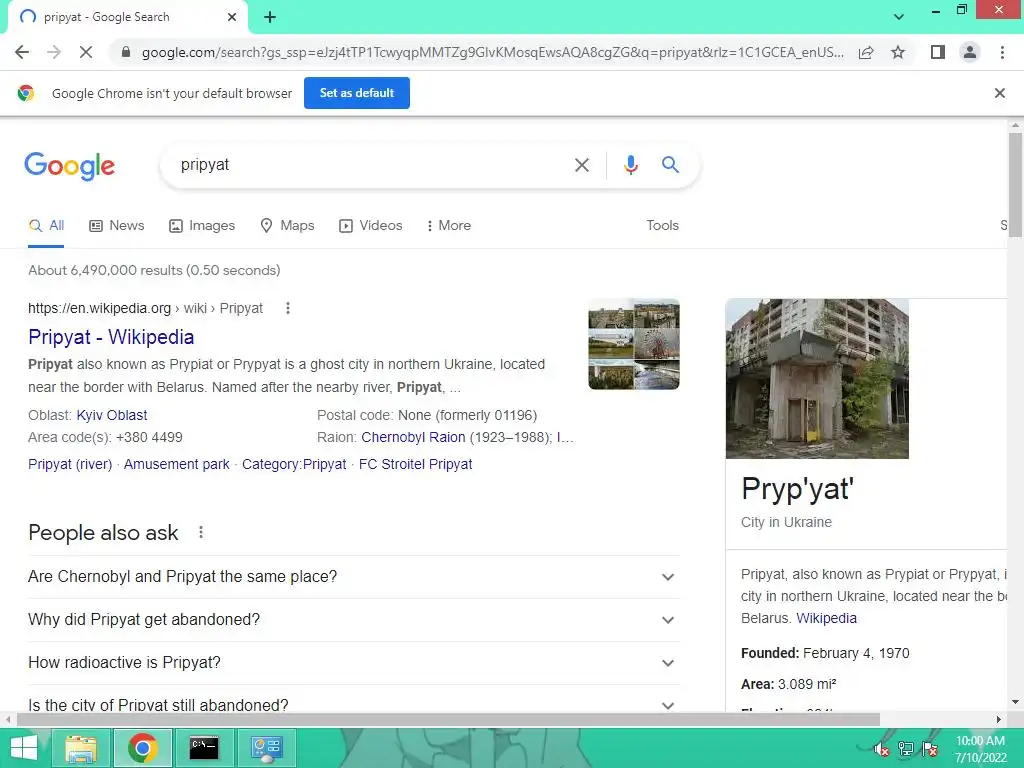1024x768 pixels.
Task: Open the tab search dropdown arrow
Action: 899,17
